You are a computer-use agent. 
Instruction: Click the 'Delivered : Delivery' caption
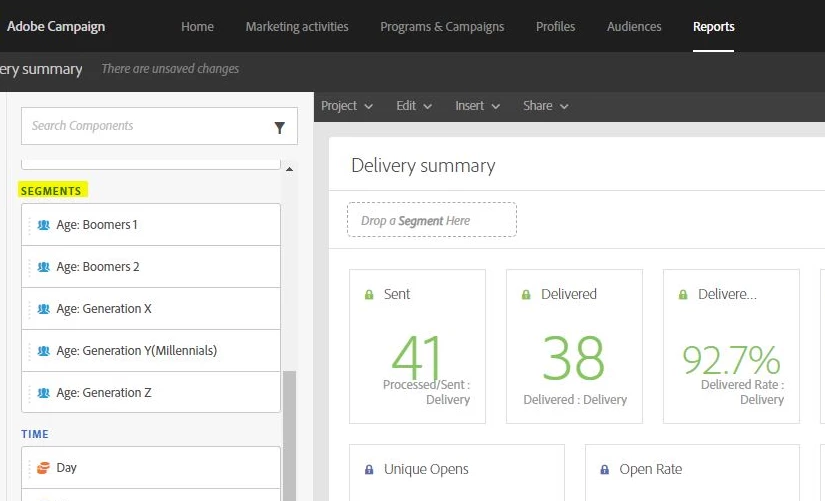click(x=575, y=399)
